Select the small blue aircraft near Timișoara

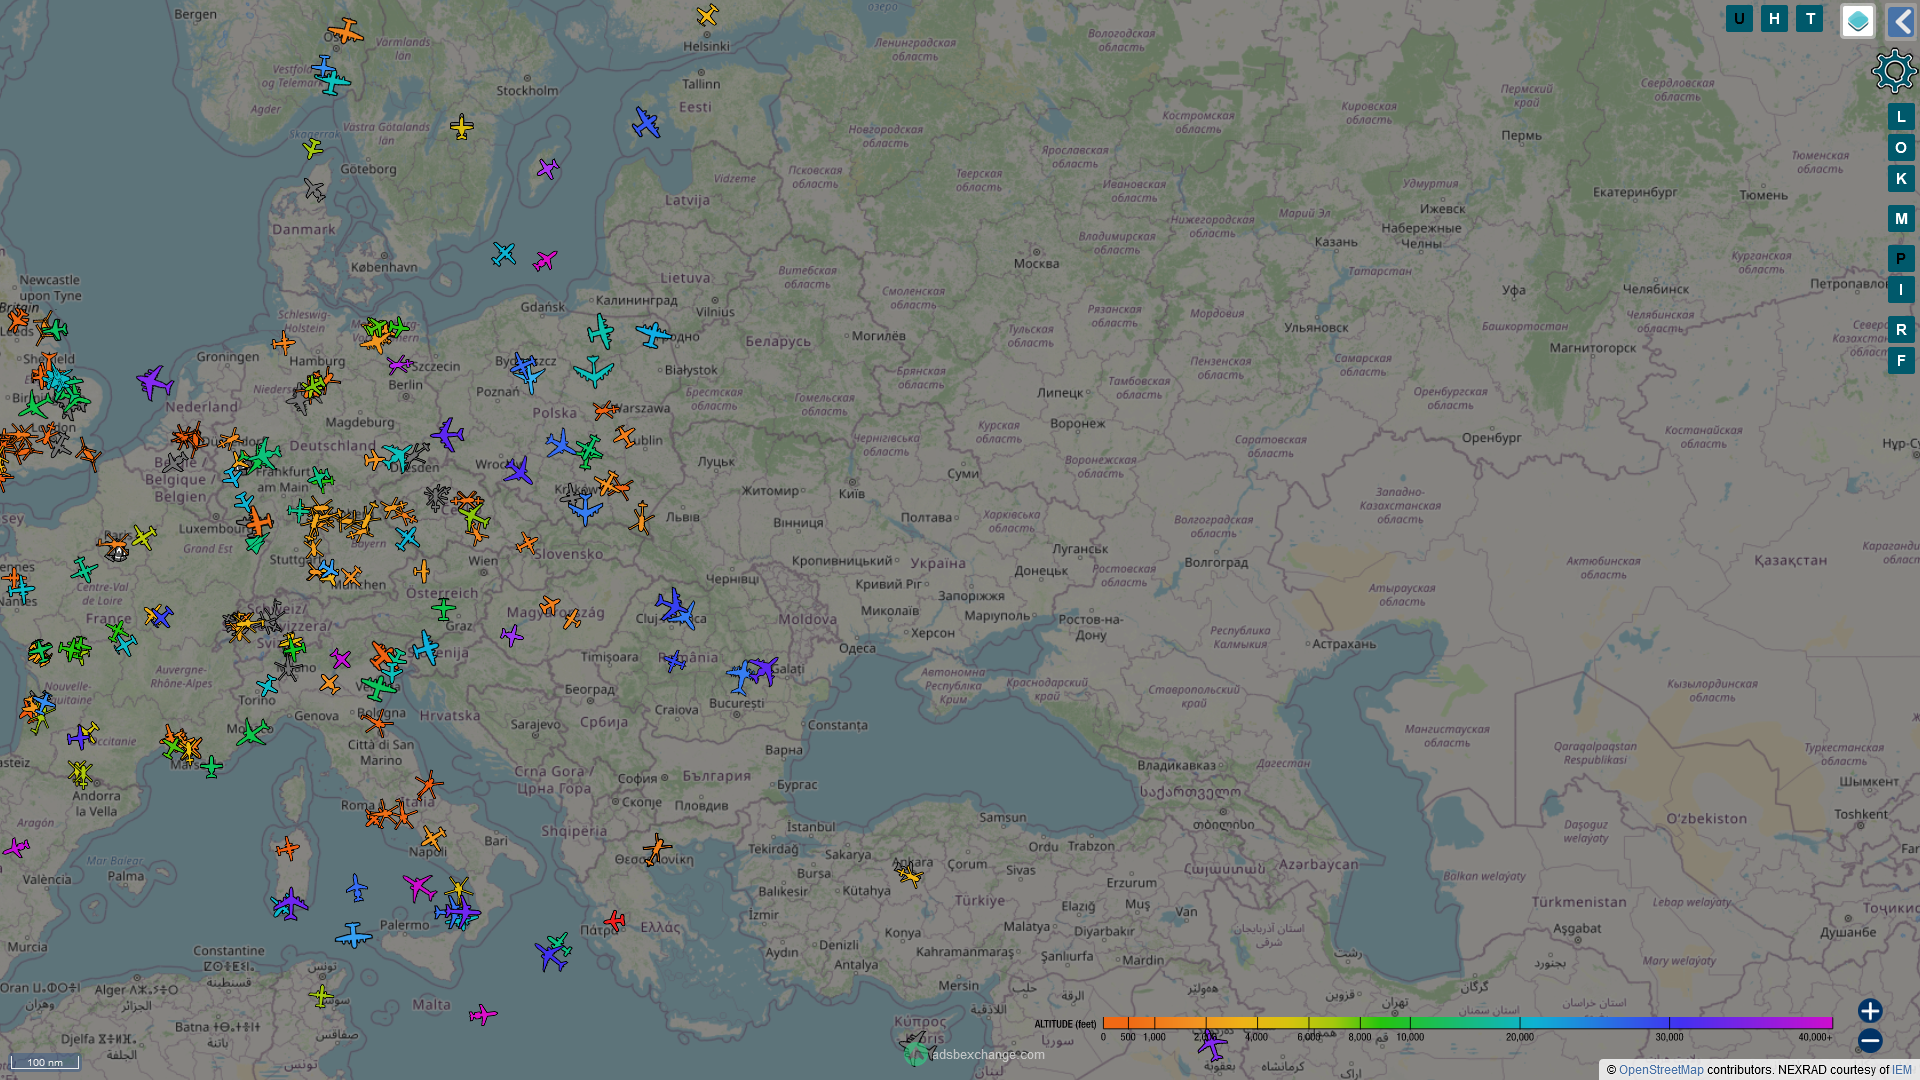pyautogui.click(x=676, y=660)
